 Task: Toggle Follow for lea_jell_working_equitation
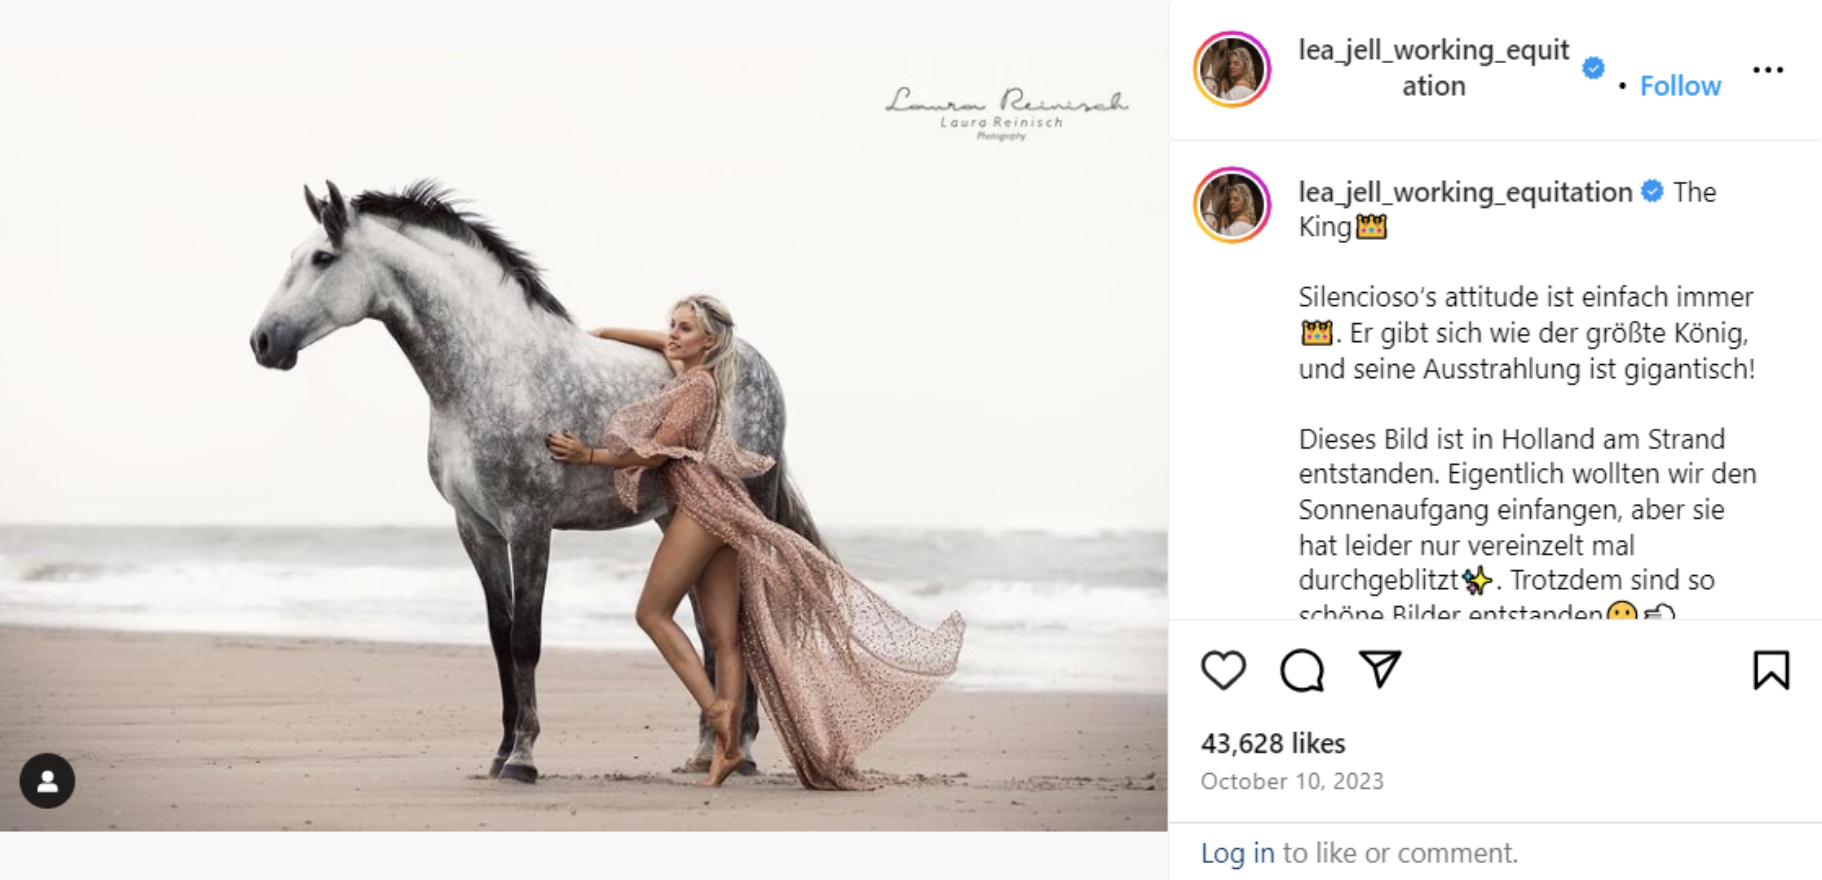pyautogui.click(x=1680, y=85)
